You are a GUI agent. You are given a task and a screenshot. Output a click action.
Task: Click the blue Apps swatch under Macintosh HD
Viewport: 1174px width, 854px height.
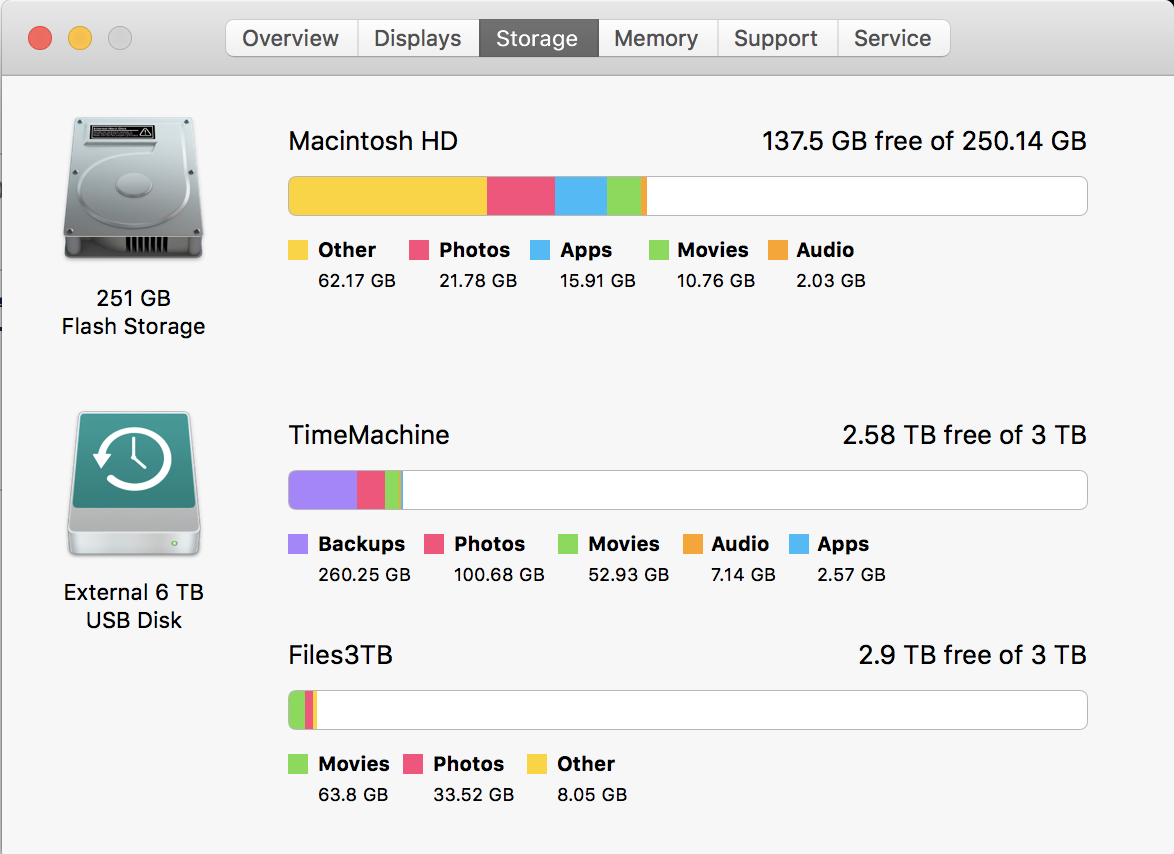click(x=540, y=250)
